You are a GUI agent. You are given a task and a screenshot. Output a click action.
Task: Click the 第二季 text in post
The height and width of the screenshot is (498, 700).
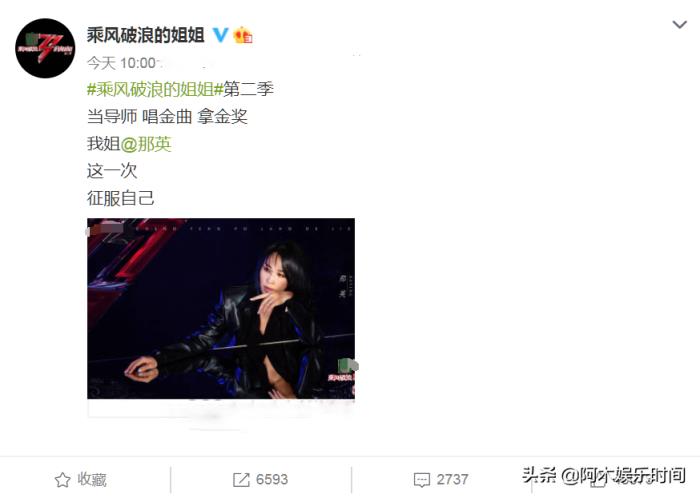tap(248, 89)
